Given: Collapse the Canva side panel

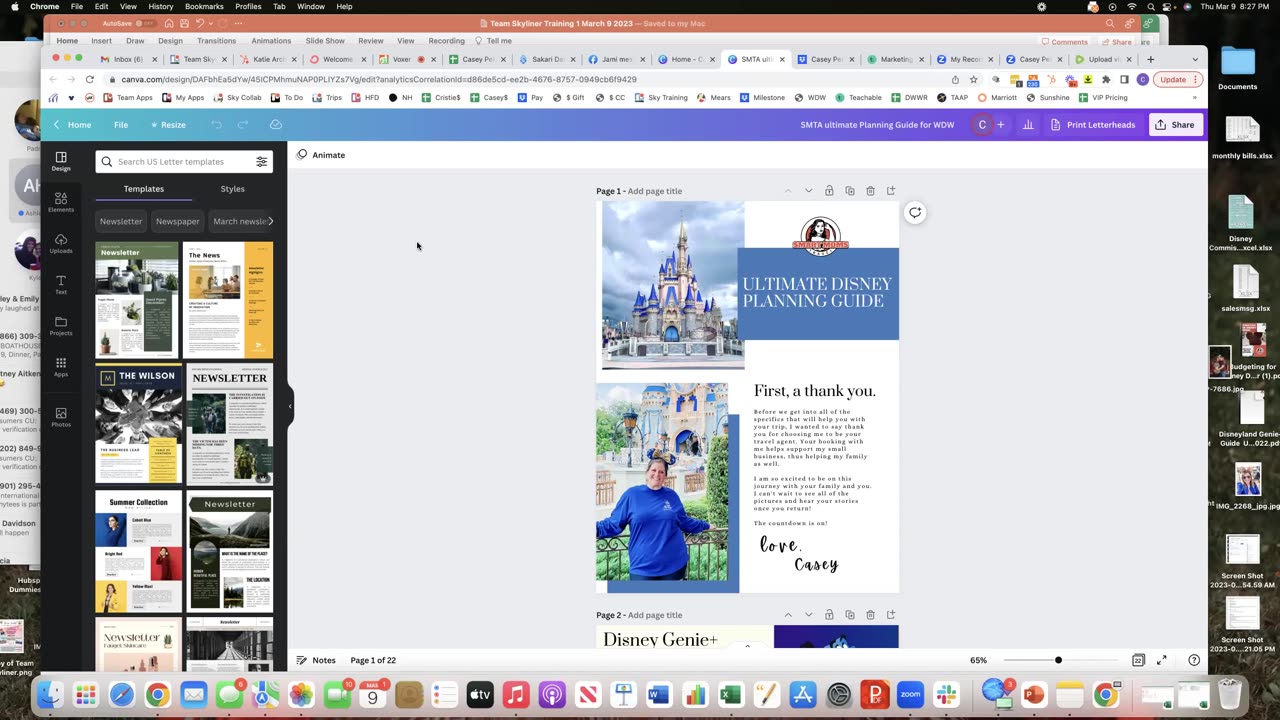Looking at the screenshot, I should coord(290,406).
